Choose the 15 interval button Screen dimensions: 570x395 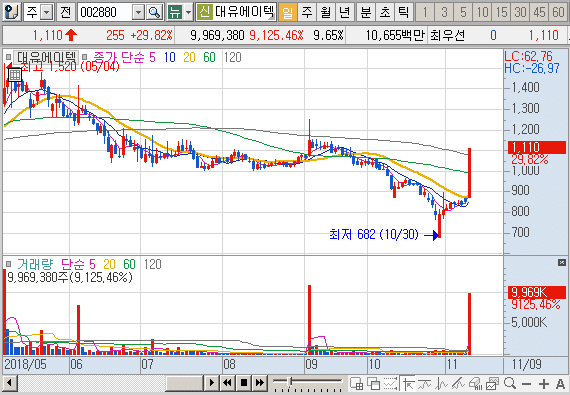501,12
